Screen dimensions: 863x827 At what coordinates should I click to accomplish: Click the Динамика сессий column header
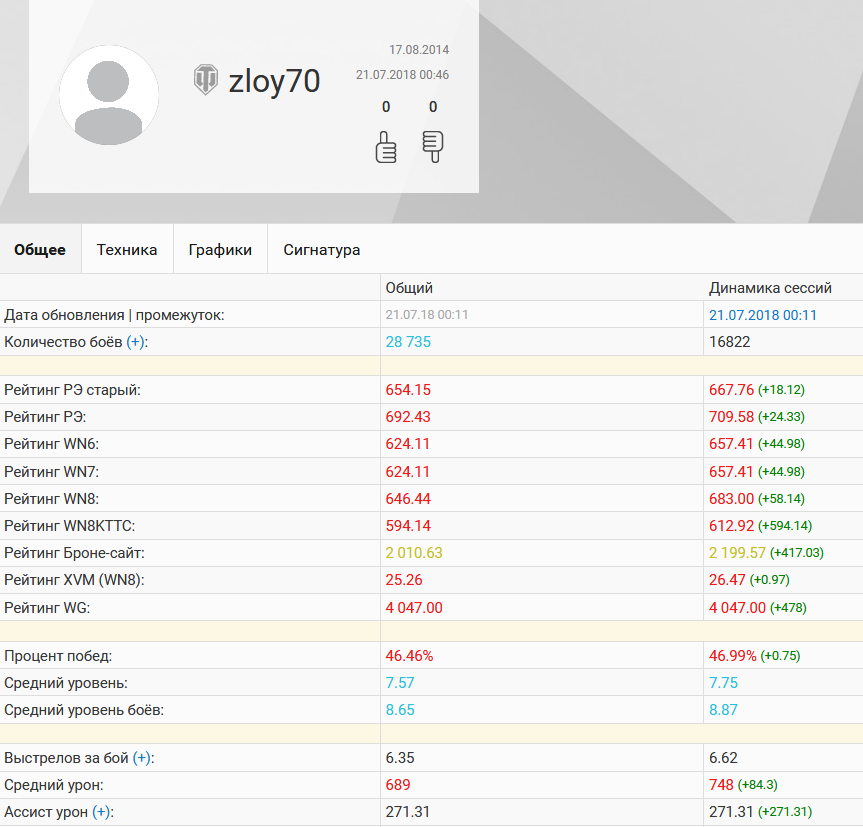(770, 288)
